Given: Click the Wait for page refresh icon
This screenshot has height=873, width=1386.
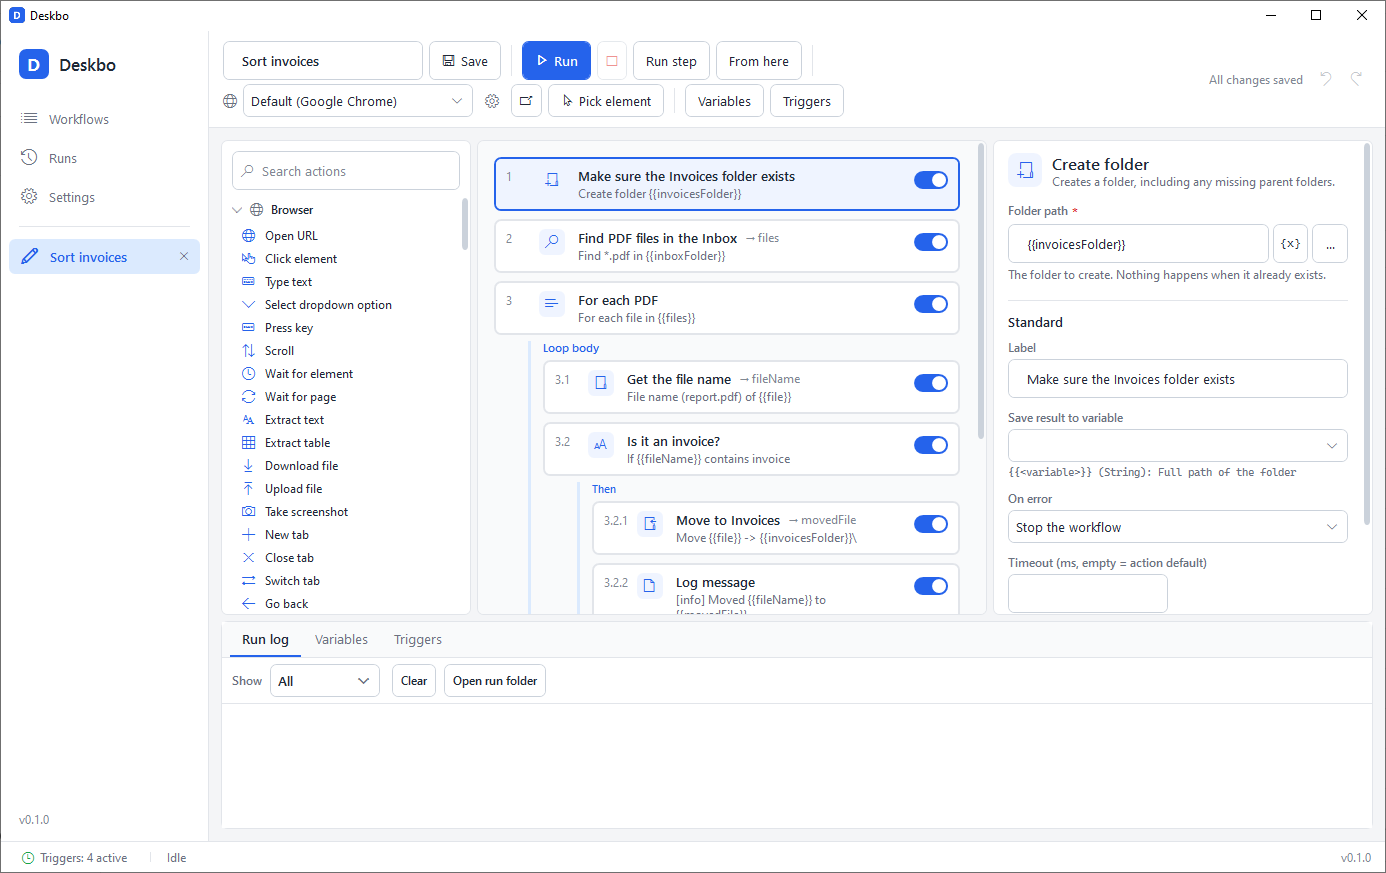Looking at the screenshot, I should [249, 397].
